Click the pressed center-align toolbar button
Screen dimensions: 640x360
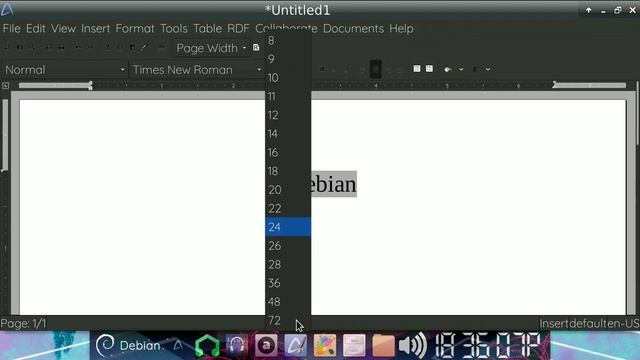376,69
